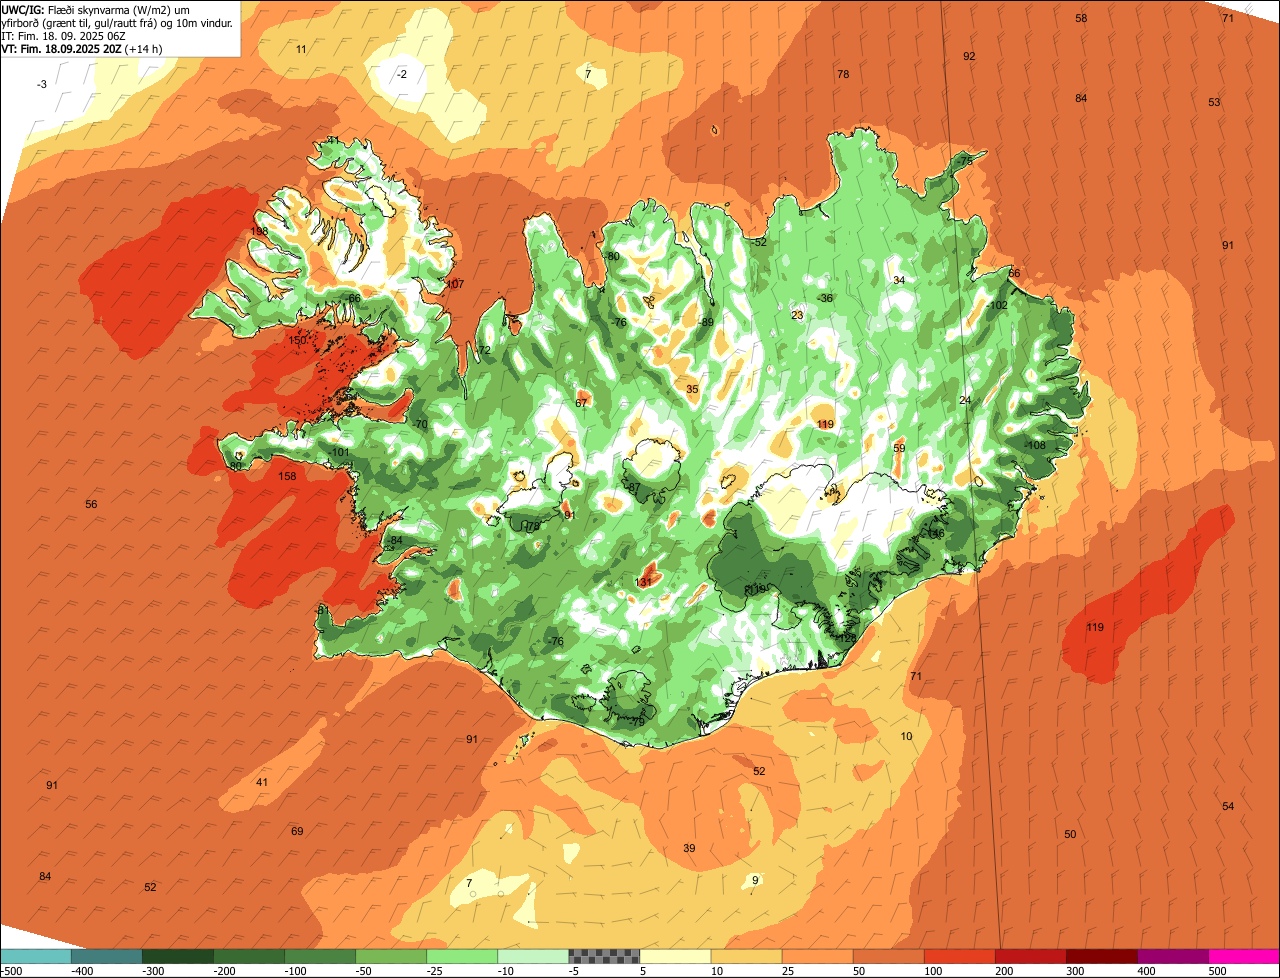Select the ocean value 10 southeast of Iceland
The height and width of the screenshot is (978, 1280).
pyautogui.click(x=906, y=736)
